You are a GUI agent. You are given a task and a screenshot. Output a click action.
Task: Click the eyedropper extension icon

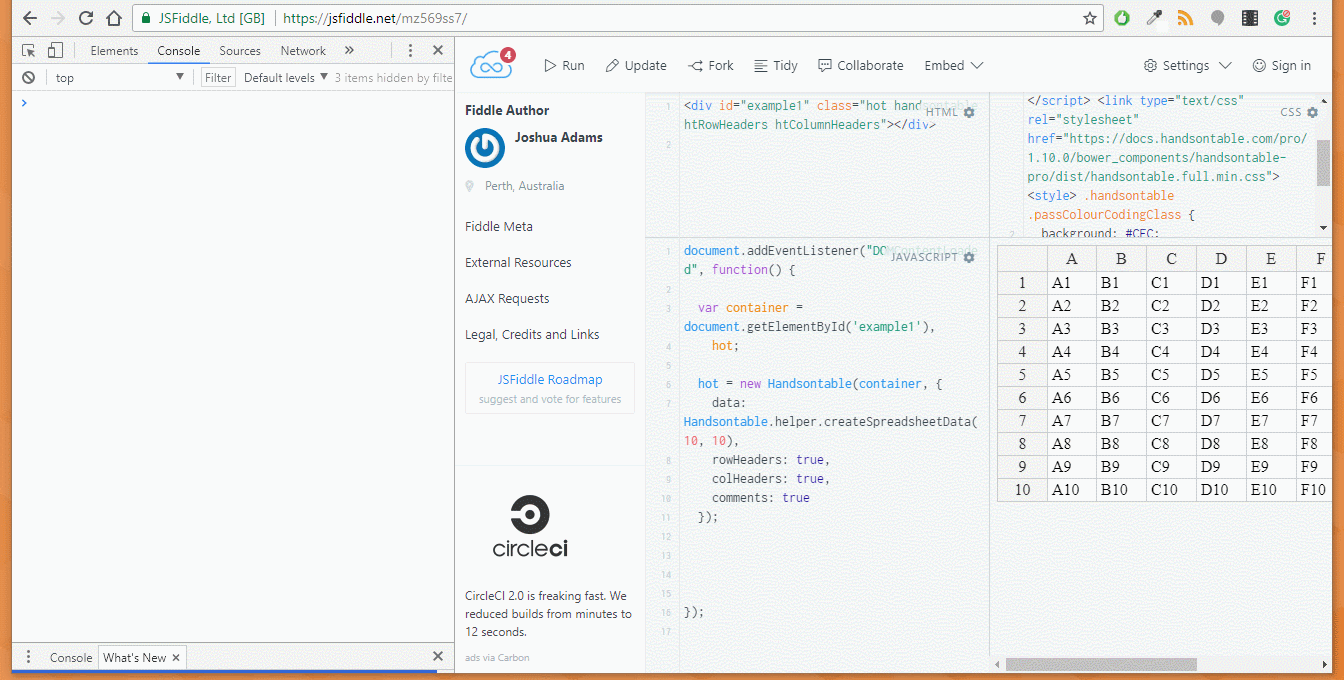coord(1153,17)
